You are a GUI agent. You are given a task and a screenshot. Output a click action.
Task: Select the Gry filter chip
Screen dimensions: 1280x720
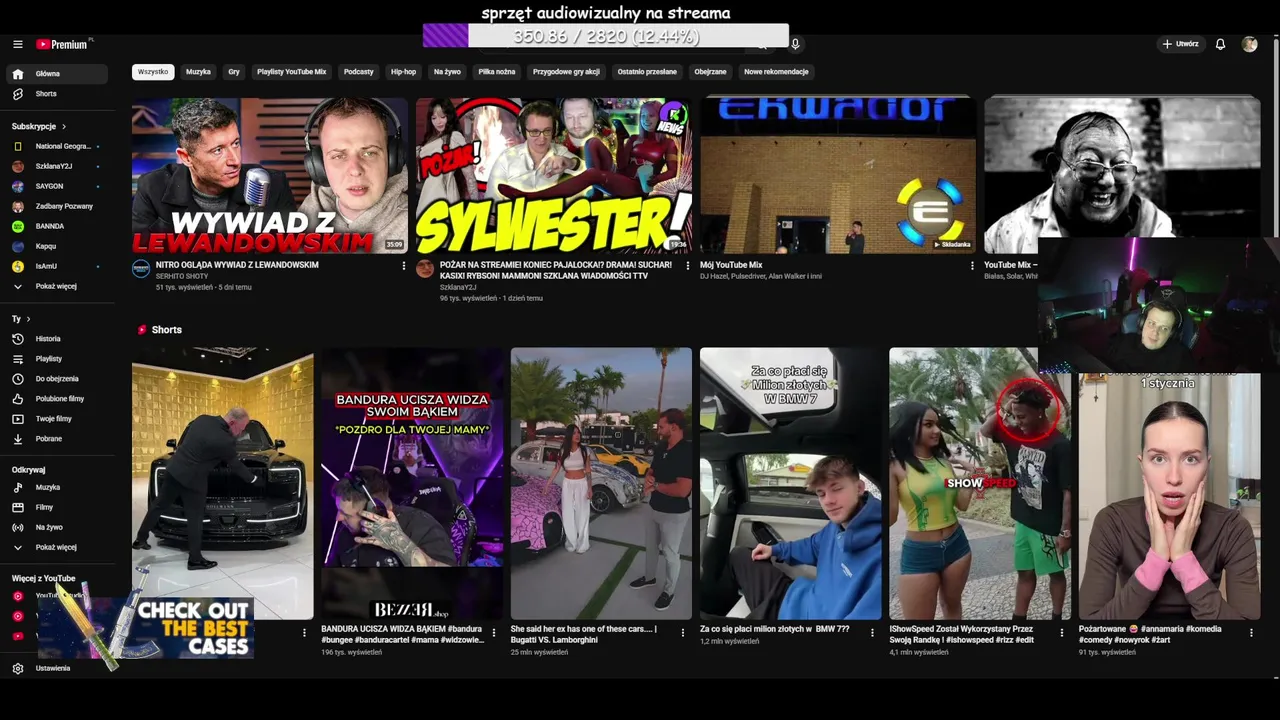coord(234,72)
